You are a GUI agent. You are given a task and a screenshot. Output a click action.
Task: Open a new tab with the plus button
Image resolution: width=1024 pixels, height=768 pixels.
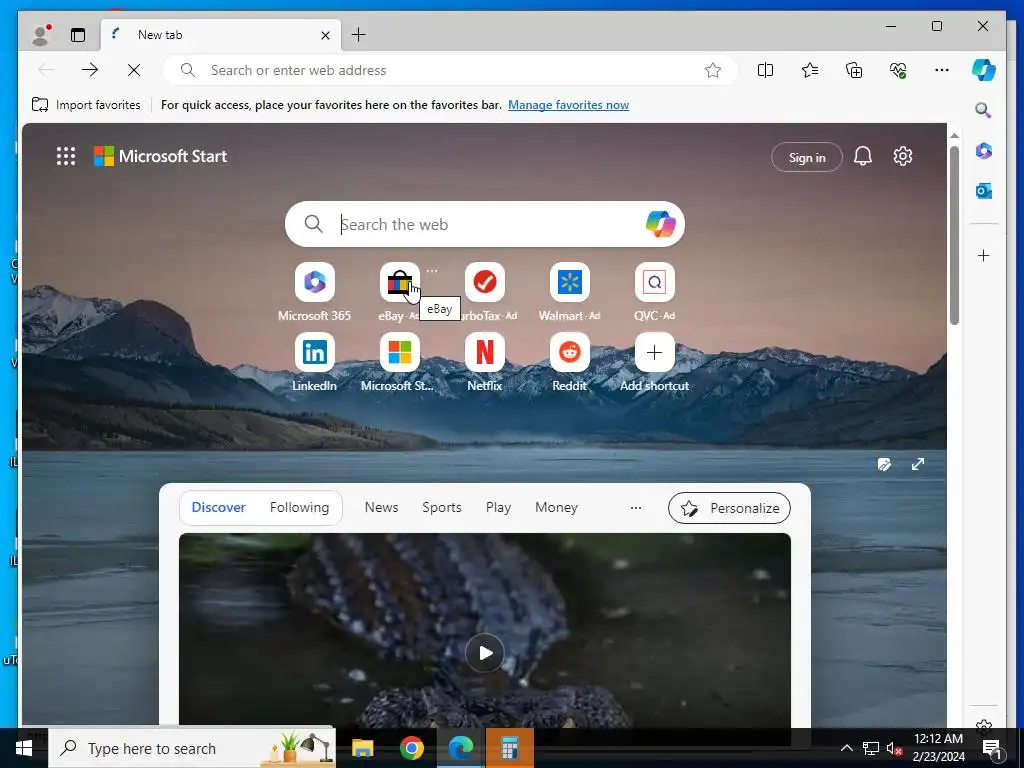(359, 35)
